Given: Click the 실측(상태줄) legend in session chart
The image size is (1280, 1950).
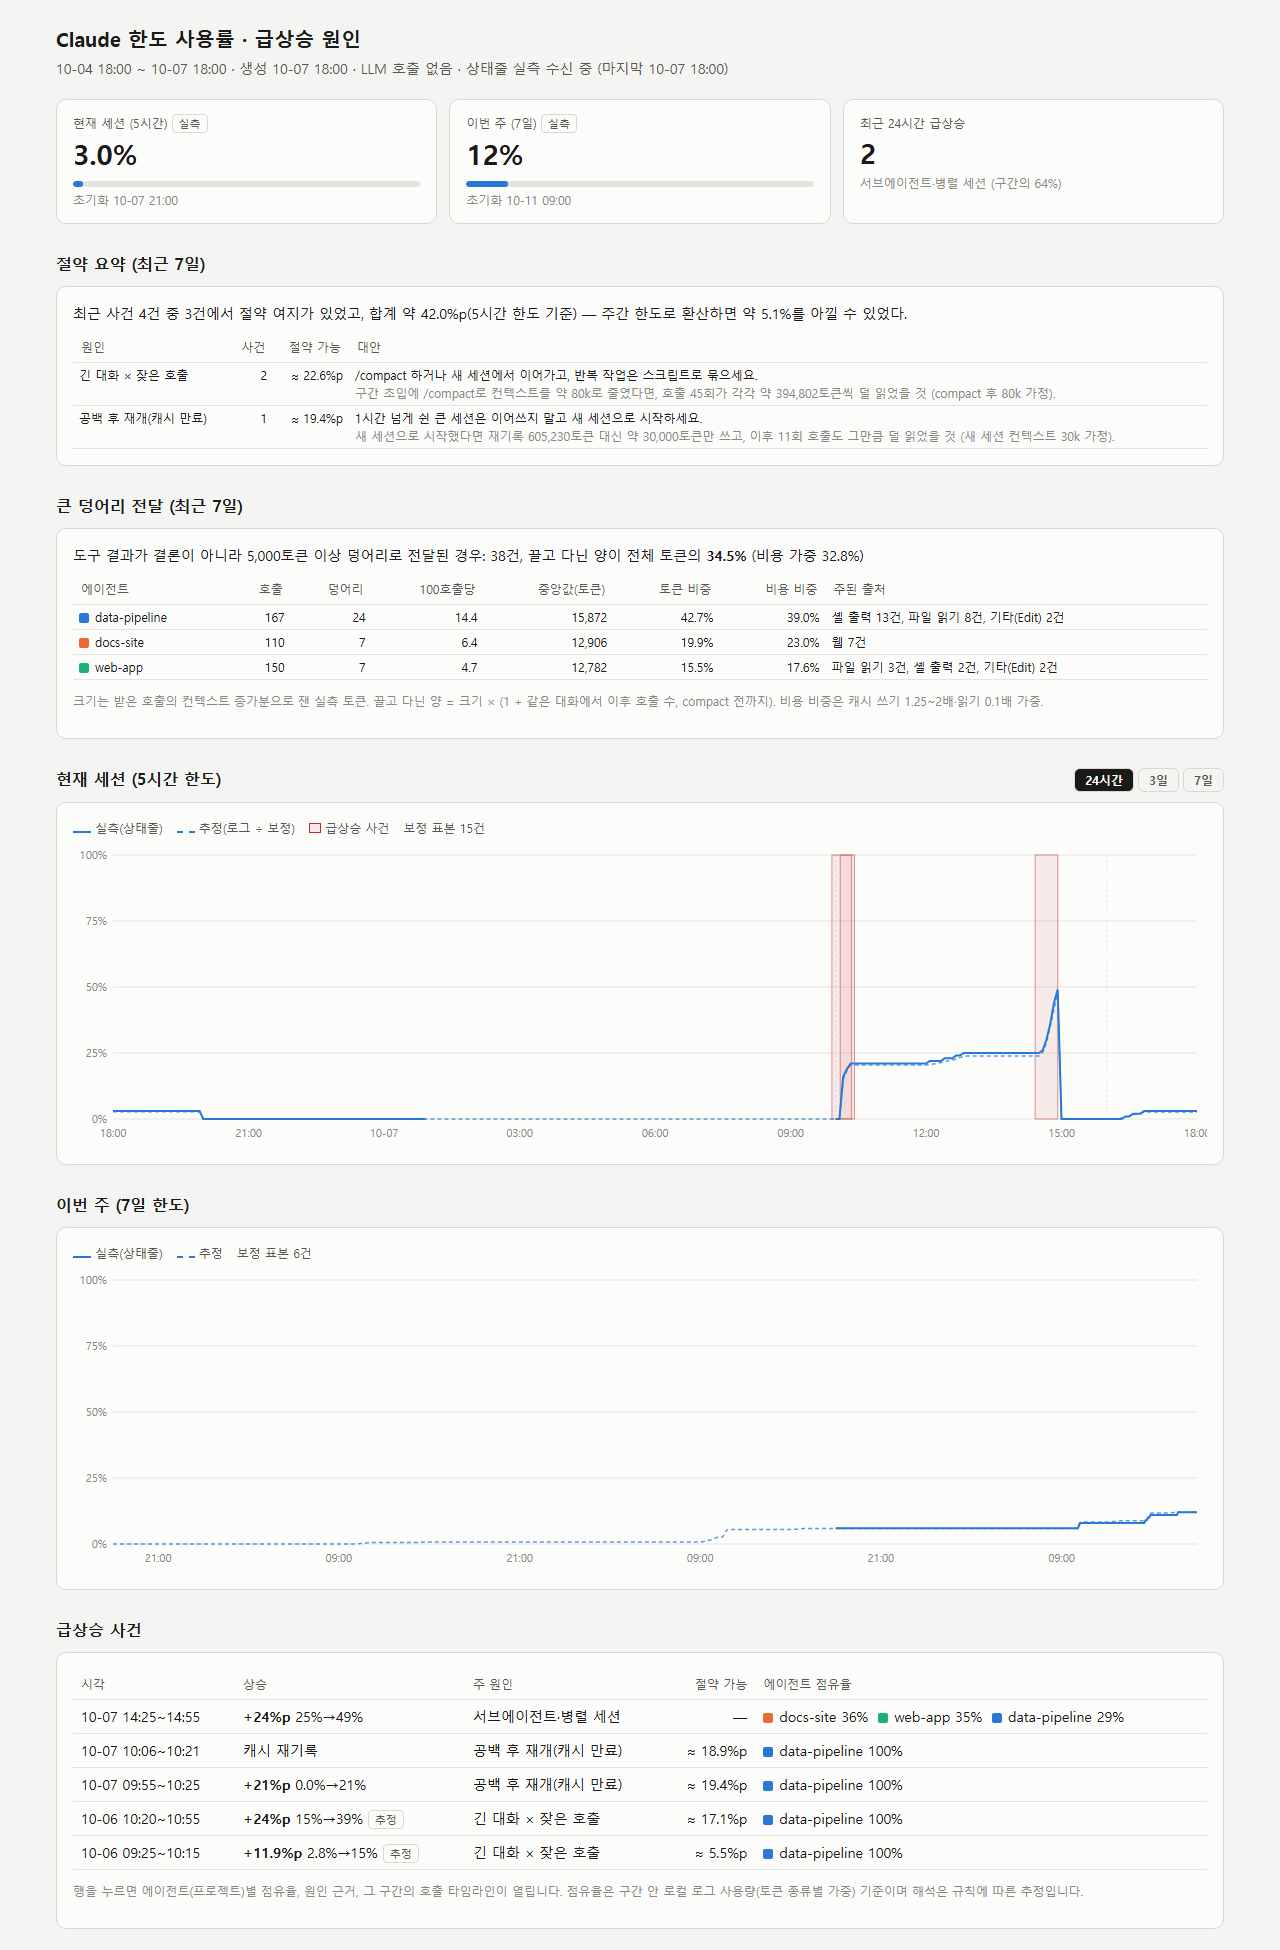Looking at the screenshot, I should [x=118, y=829].
